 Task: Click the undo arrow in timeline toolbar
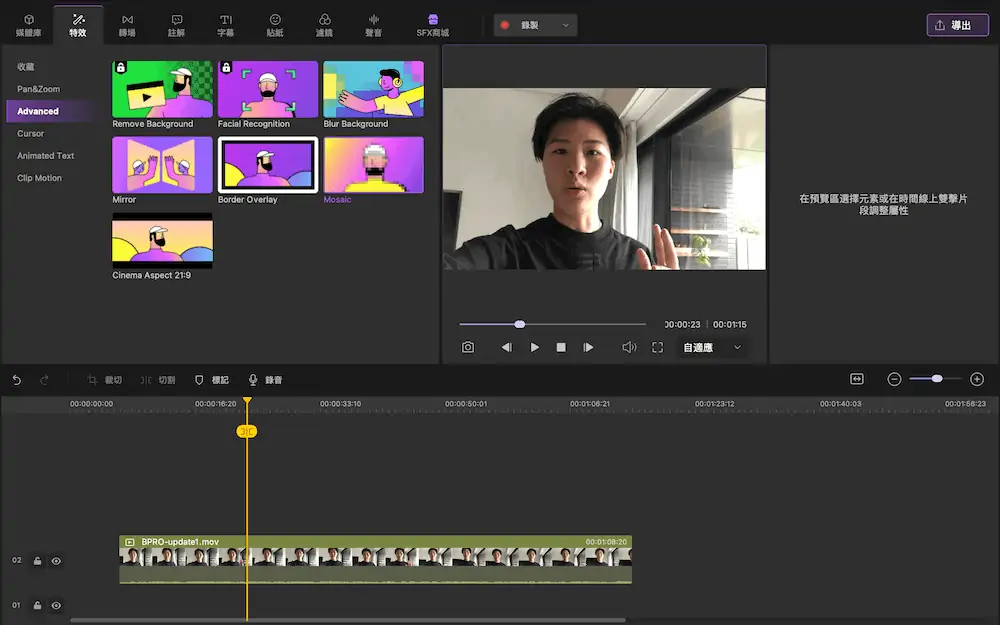click(x=17, y=380)
